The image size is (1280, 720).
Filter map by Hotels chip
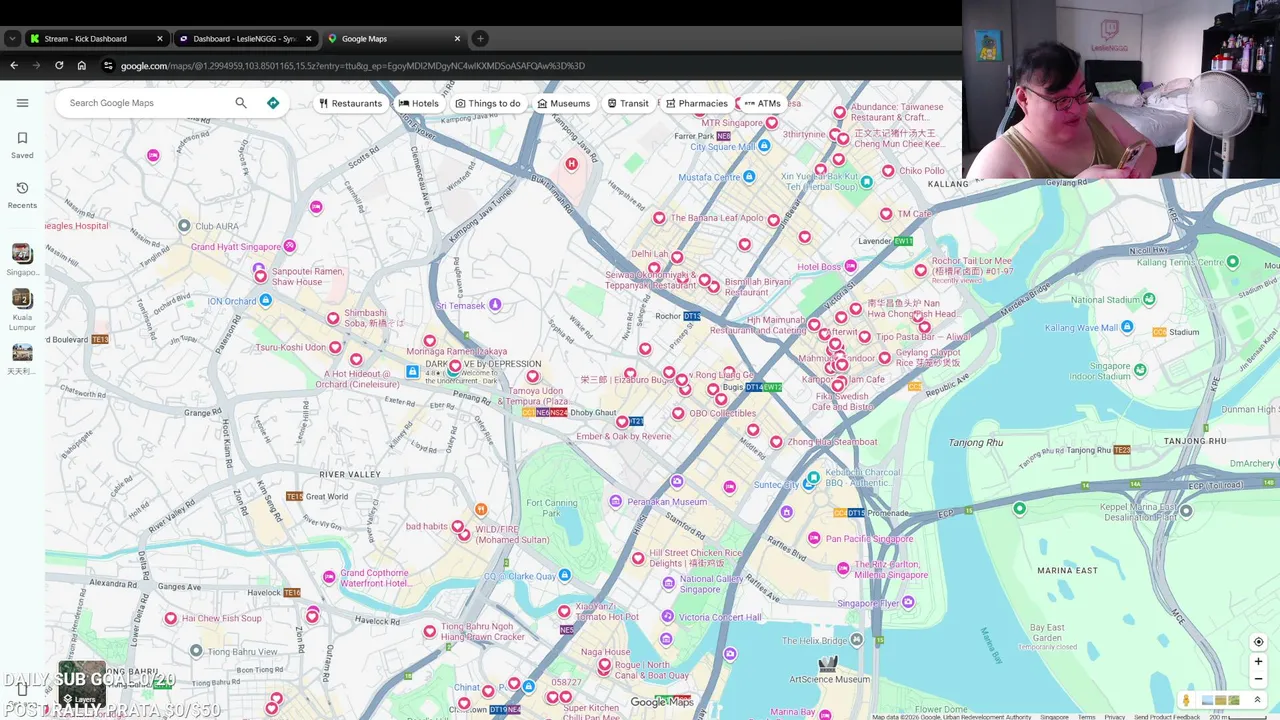[x=419, y=103]
